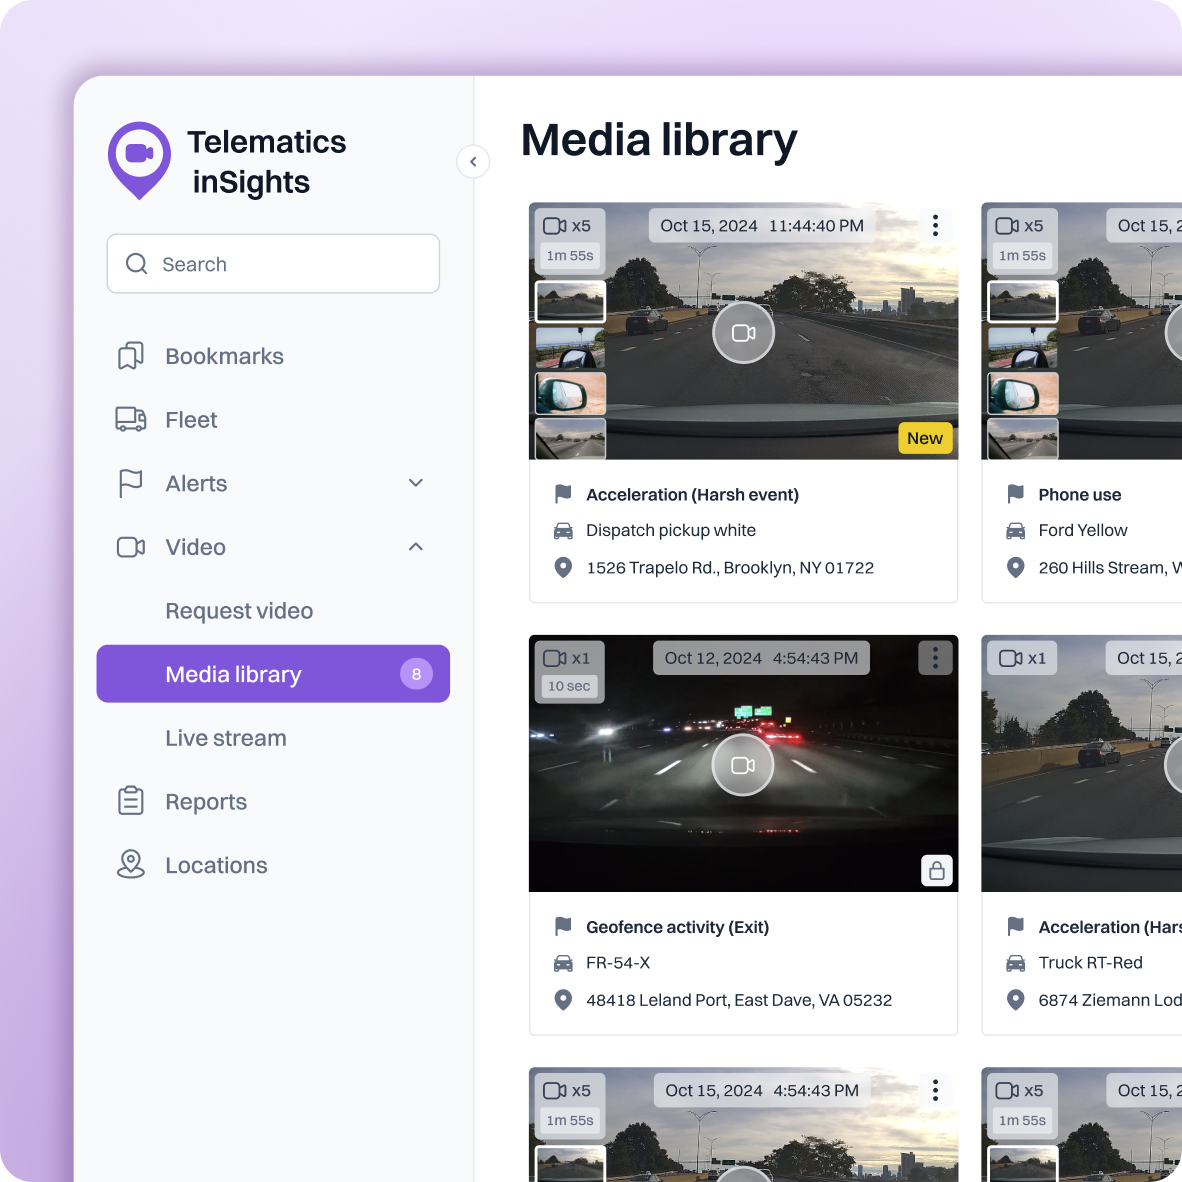Viewport: 1182px width, 1182px height.
Task: Open options menu on Oct 15 4:54:43 PM video
Action: pyautogui.click(x=935, y=1090)
